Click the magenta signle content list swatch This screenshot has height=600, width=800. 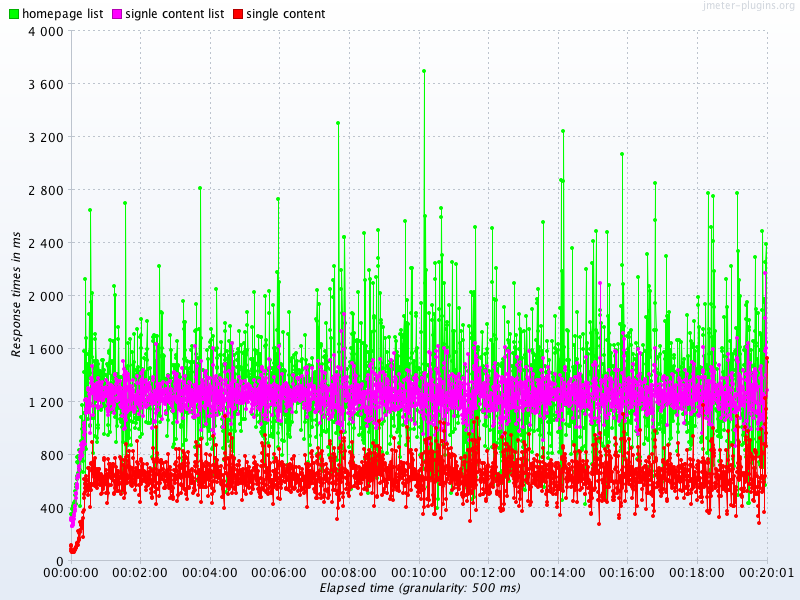point(116,14)
